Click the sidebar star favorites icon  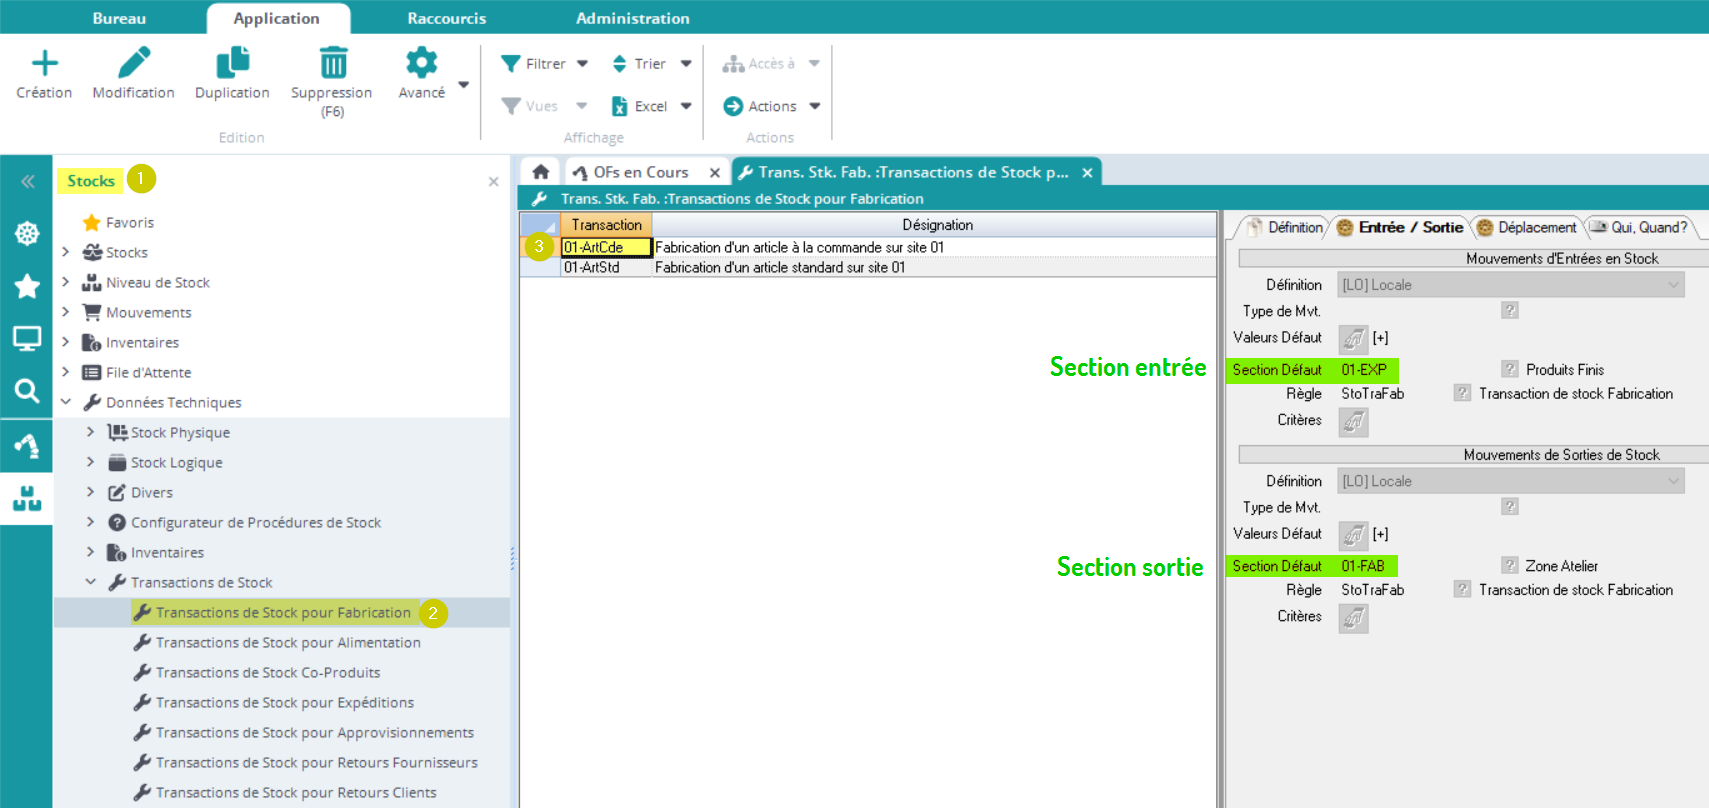(x=27, y=287)
